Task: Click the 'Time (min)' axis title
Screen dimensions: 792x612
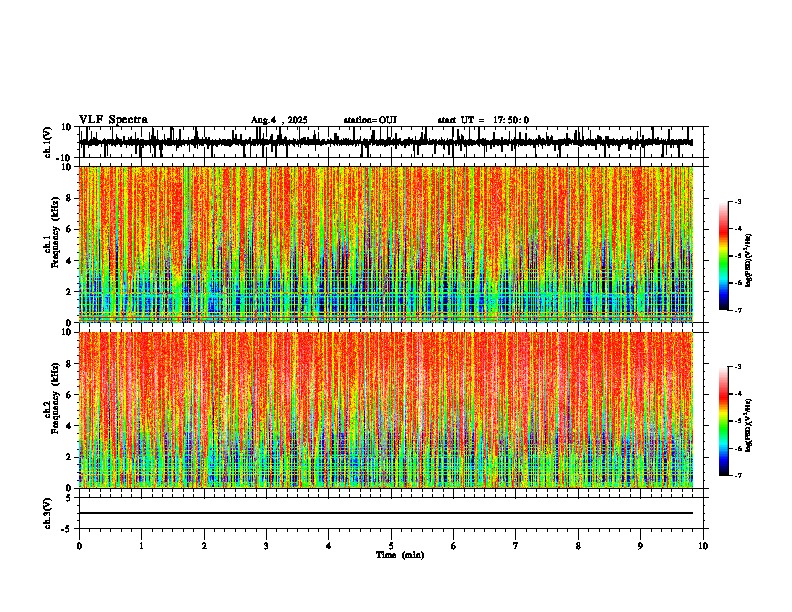Action: (400, 555)
